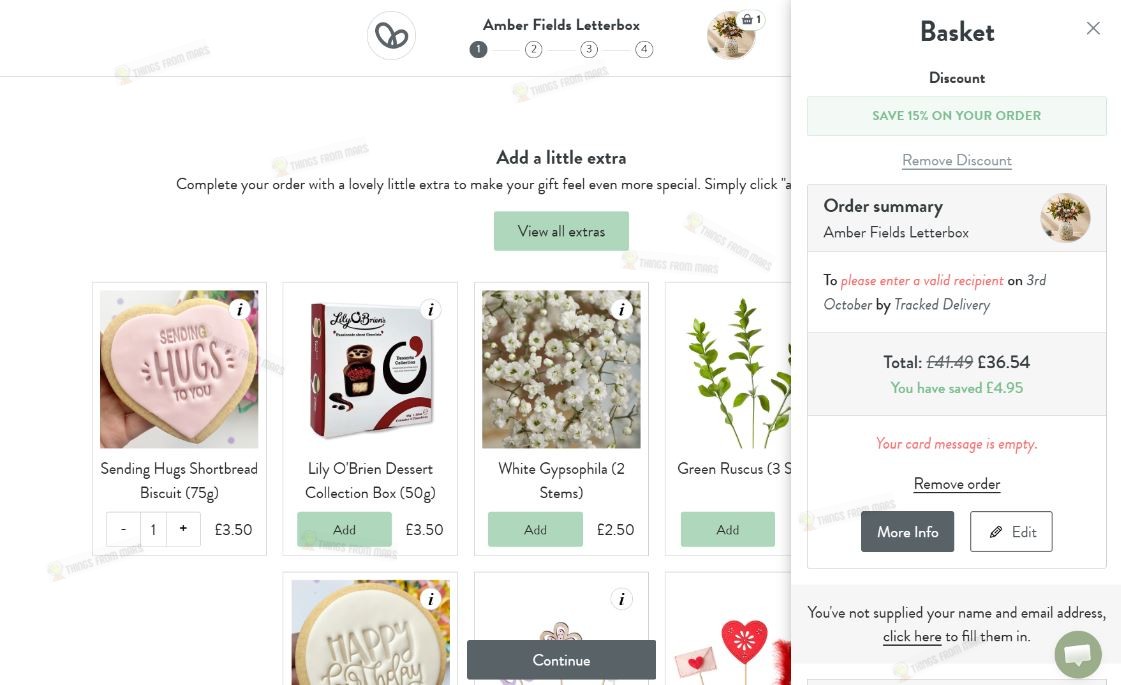This screenshot has height=685, width=1121.
Task: Increase Sending Hugs biscuit quantity
Action: coord(184,529)
